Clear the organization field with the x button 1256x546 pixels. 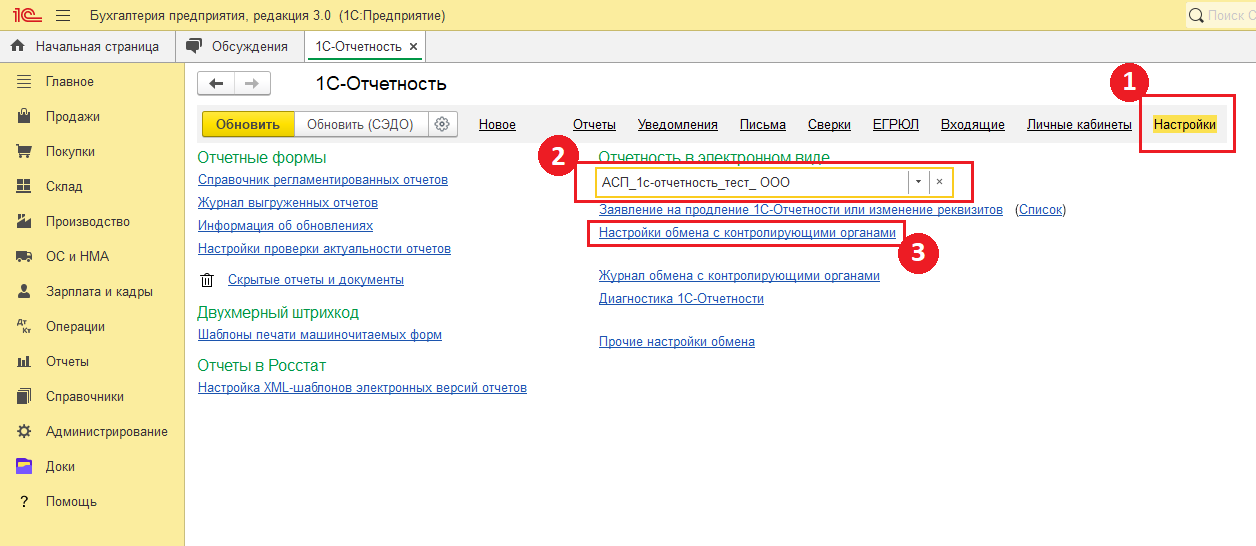(939, 182)
